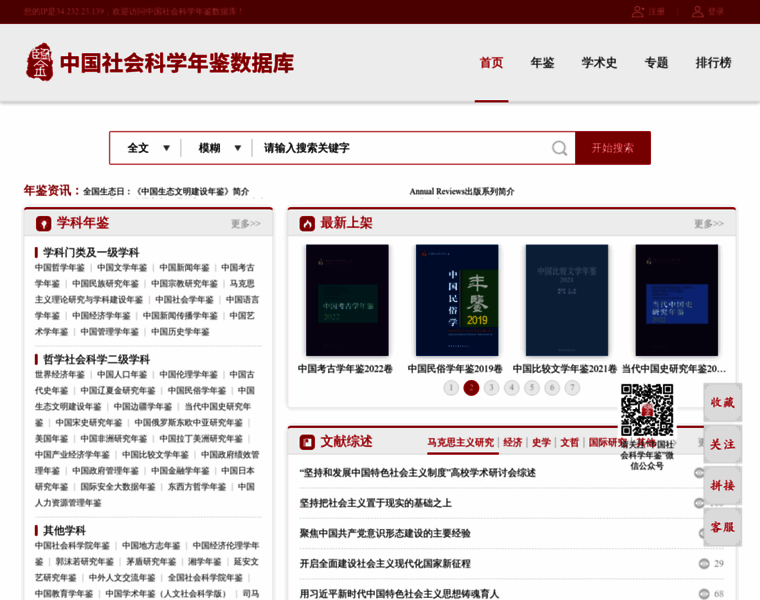The image size is (760, 600).
Task: Click the register user icon
Action: click(x=637, y=12)
